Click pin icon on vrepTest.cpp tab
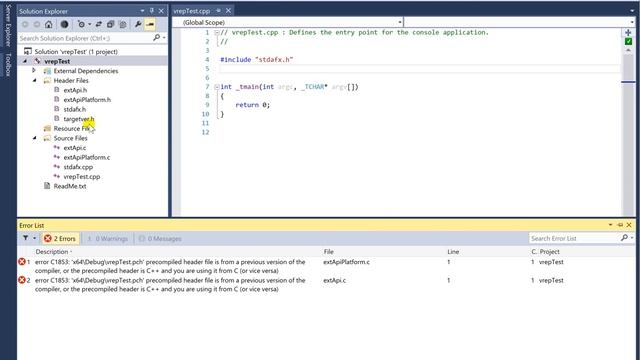 point(218,11)
